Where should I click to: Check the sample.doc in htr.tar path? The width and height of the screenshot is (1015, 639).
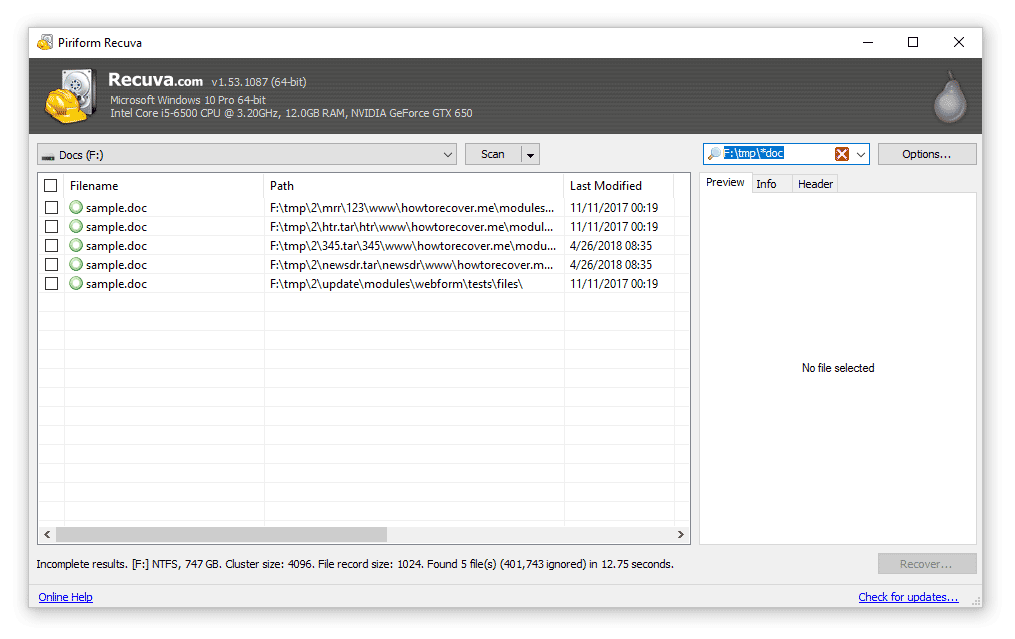(x=51, y=227)
